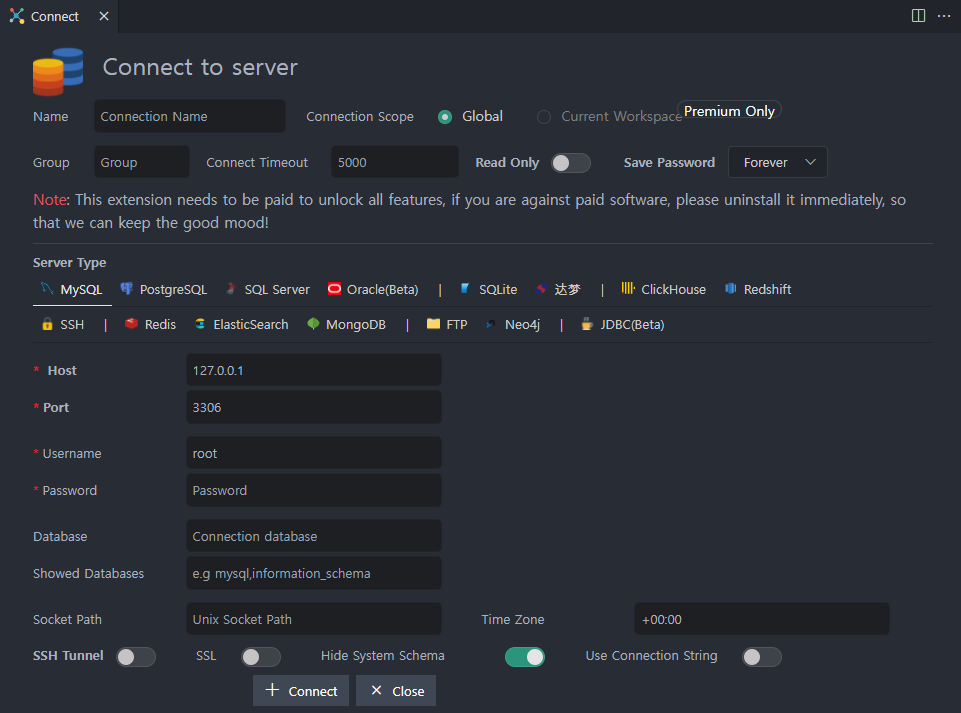Edit the Time Zone field
The width and height of the screenshot is (961, 713).
pos(762,619)
